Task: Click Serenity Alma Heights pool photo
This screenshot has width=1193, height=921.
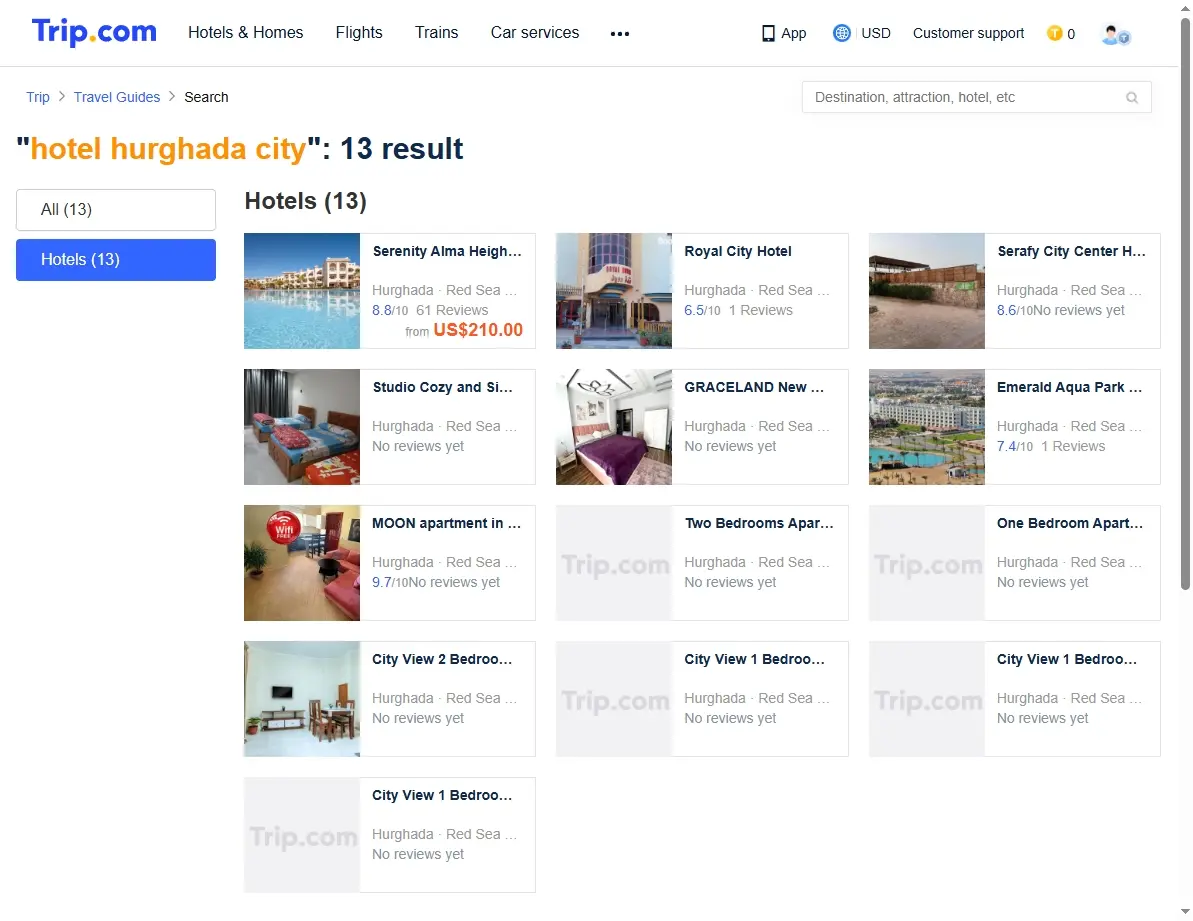Action: [x=302, y=291]
